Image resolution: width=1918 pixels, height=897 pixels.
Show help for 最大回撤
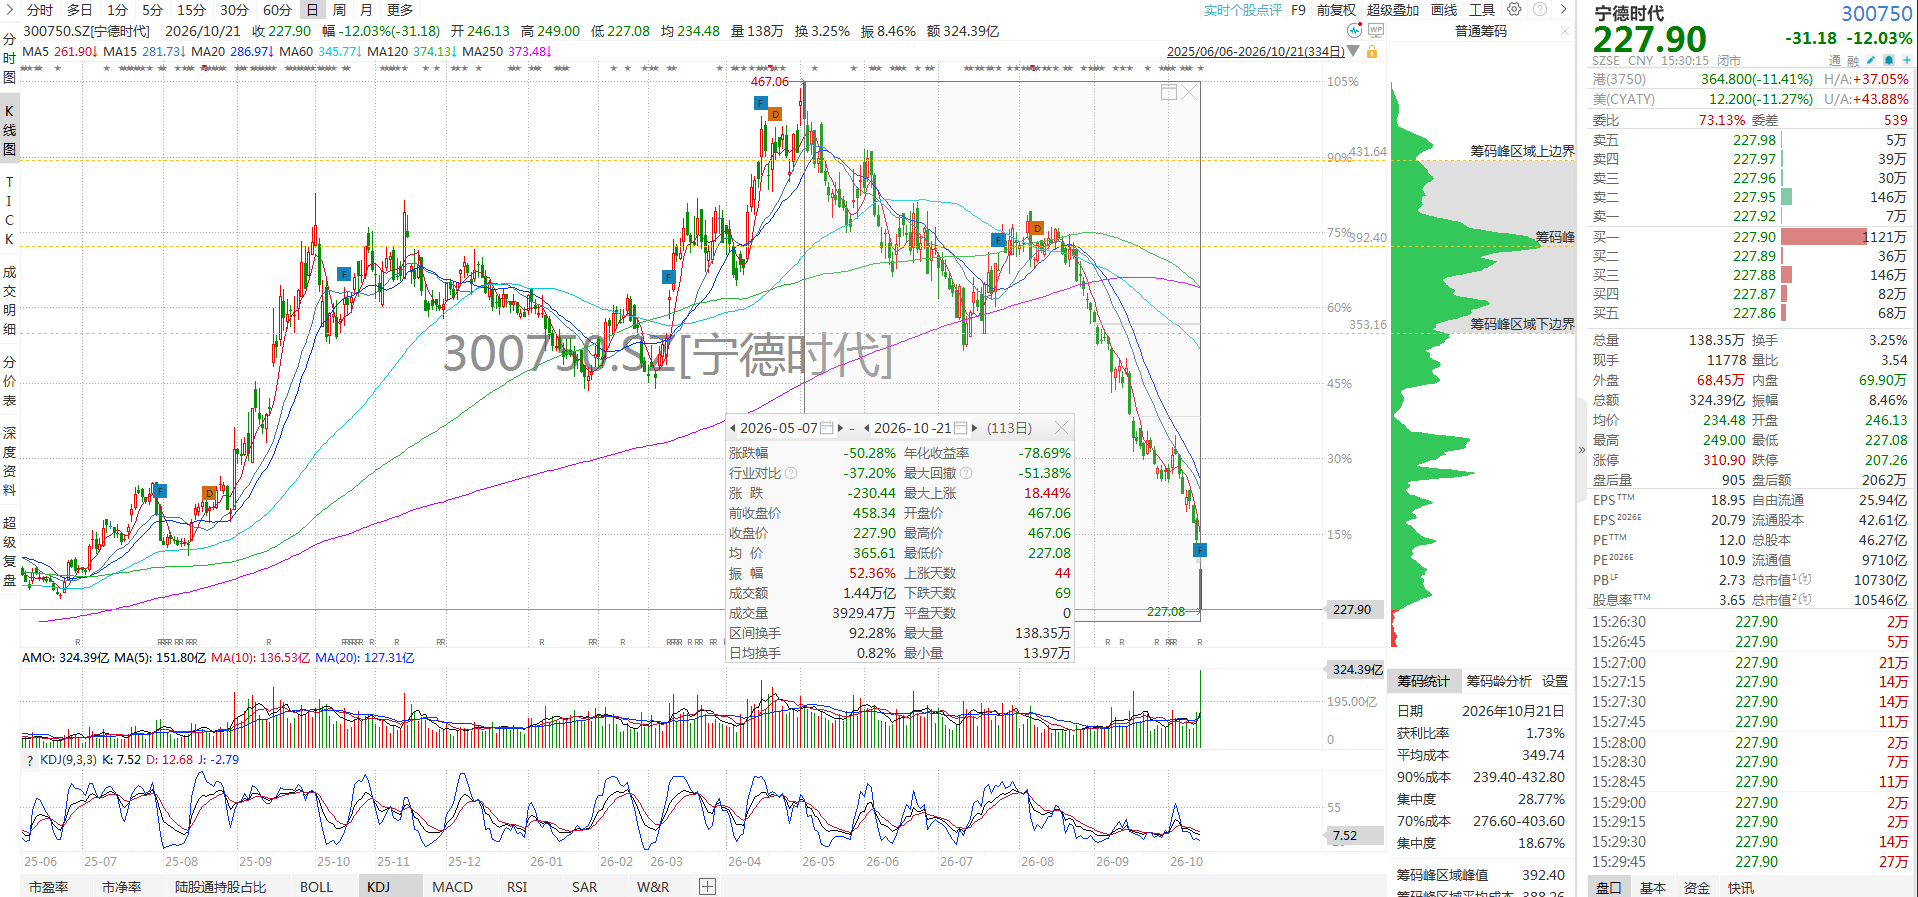tap(966, 473)
